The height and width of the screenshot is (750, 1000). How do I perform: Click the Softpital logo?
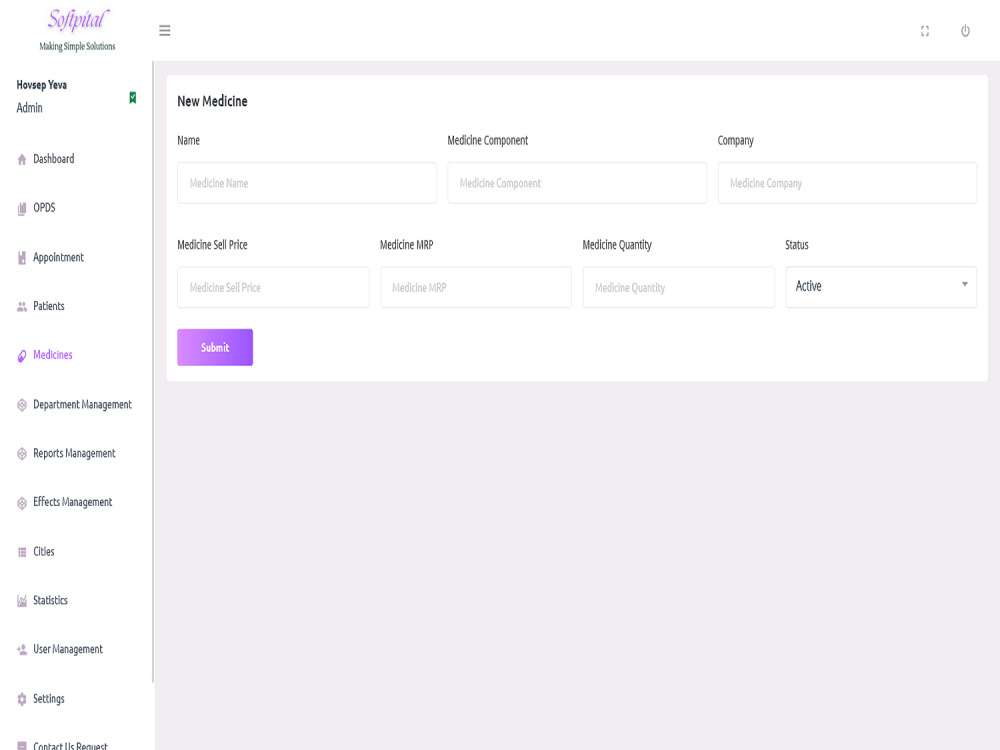click(78, 20)
